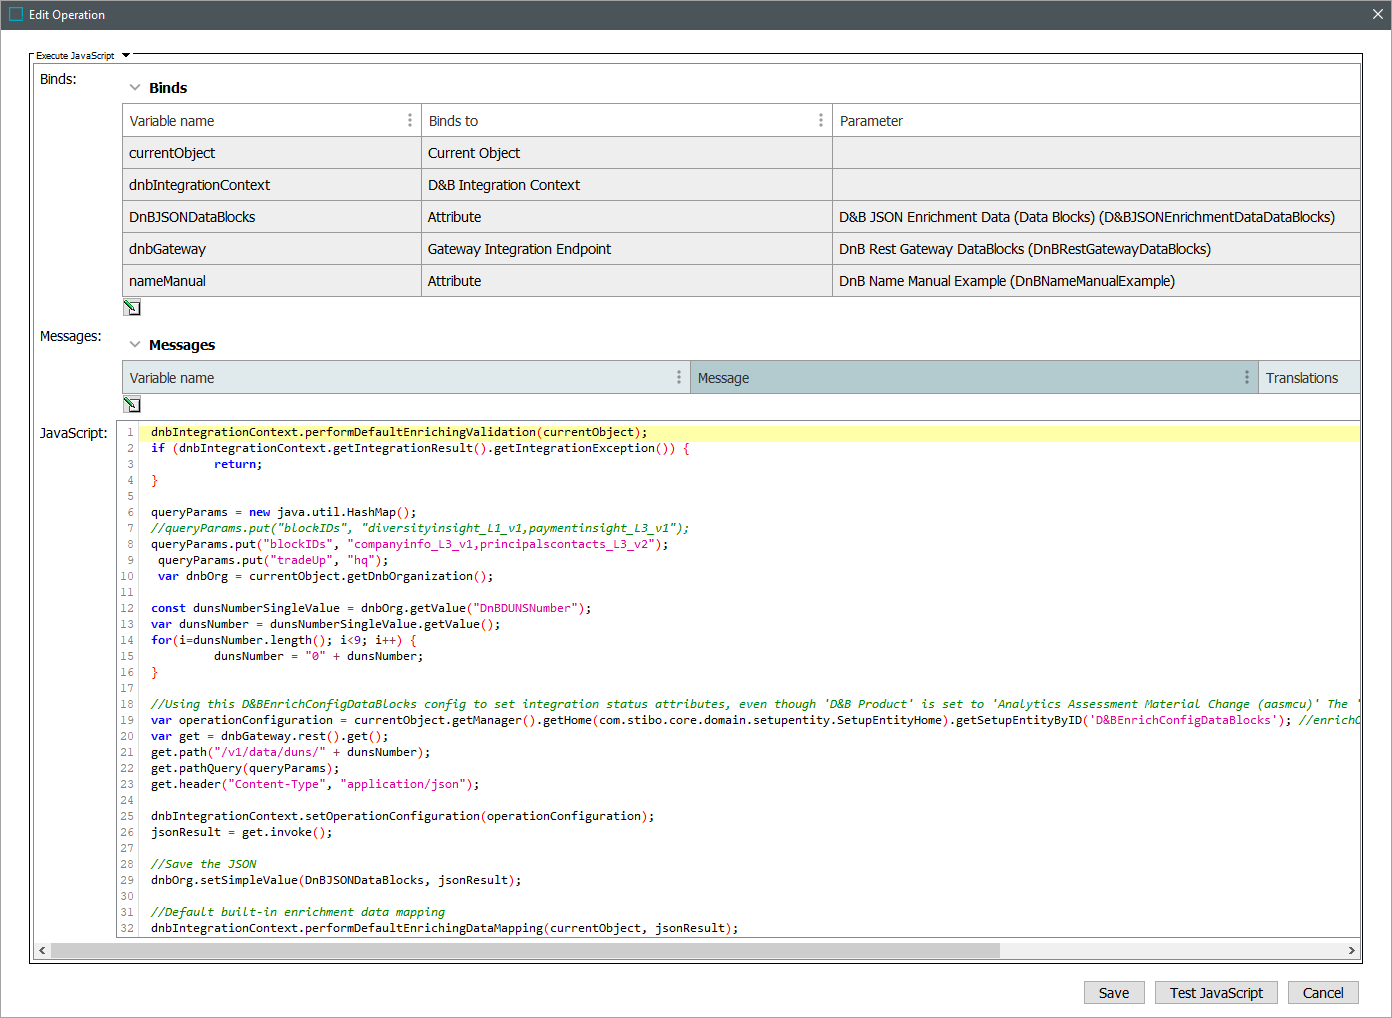This screenshot has height=1018, width=1392.
Task: Open Message column options menu
Action: pos(1246,378)
